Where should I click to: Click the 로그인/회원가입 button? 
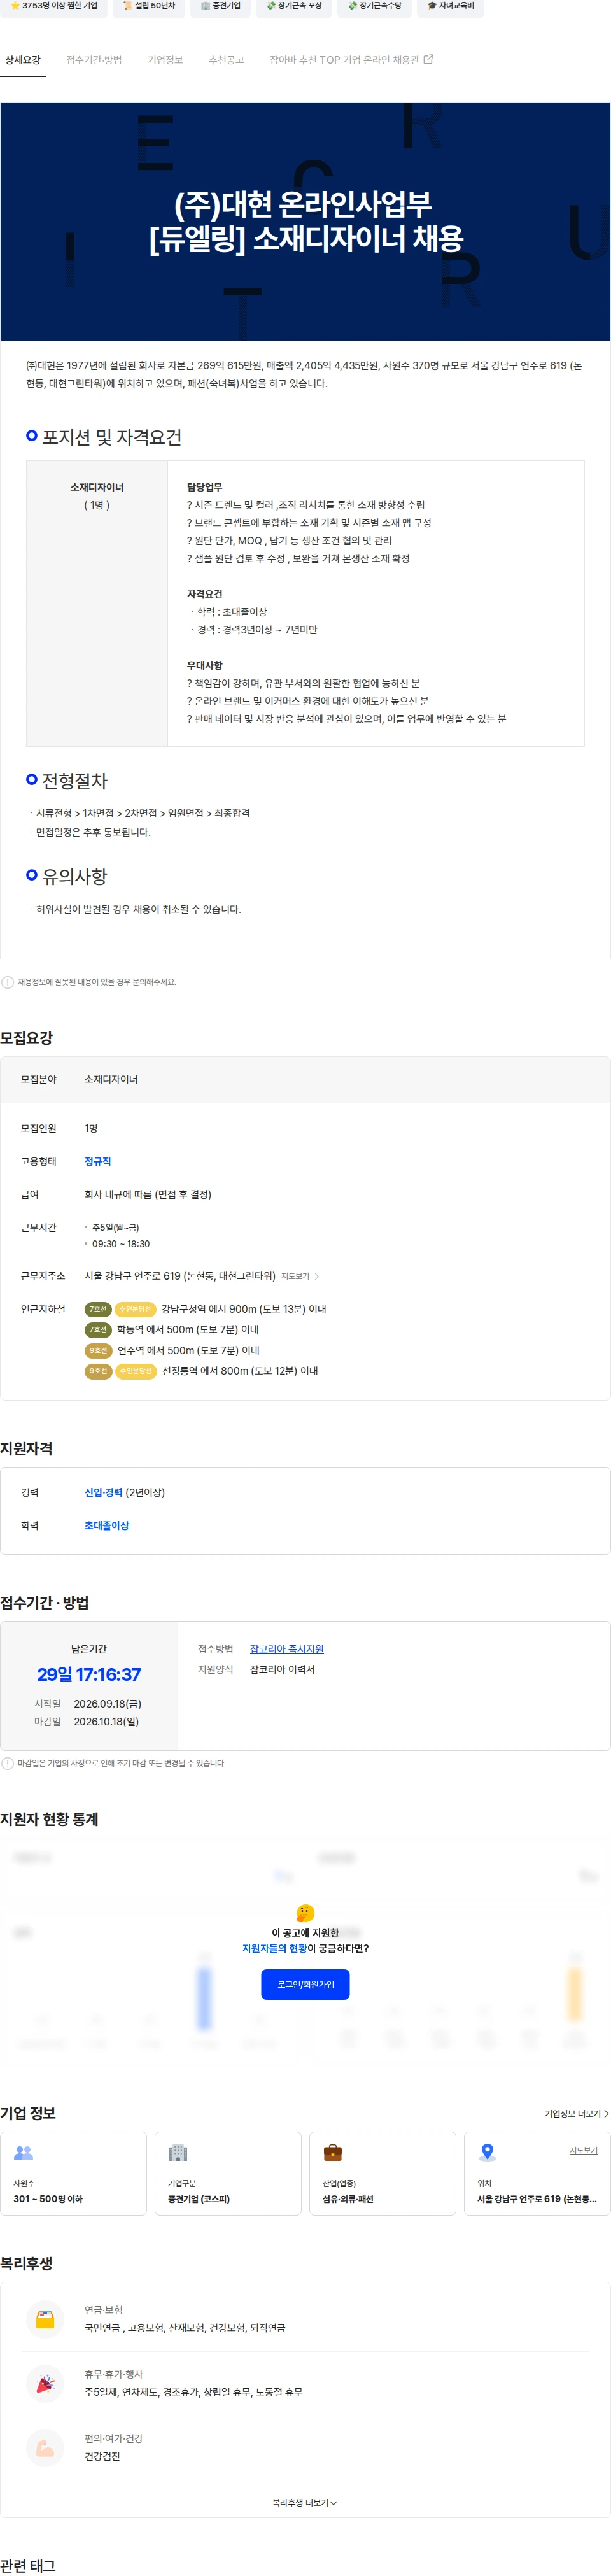click(x=305, y=1984)
